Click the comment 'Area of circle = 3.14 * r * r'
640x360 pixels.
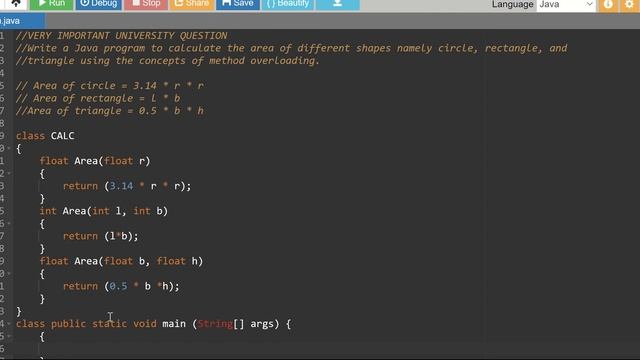click(109, 86)
